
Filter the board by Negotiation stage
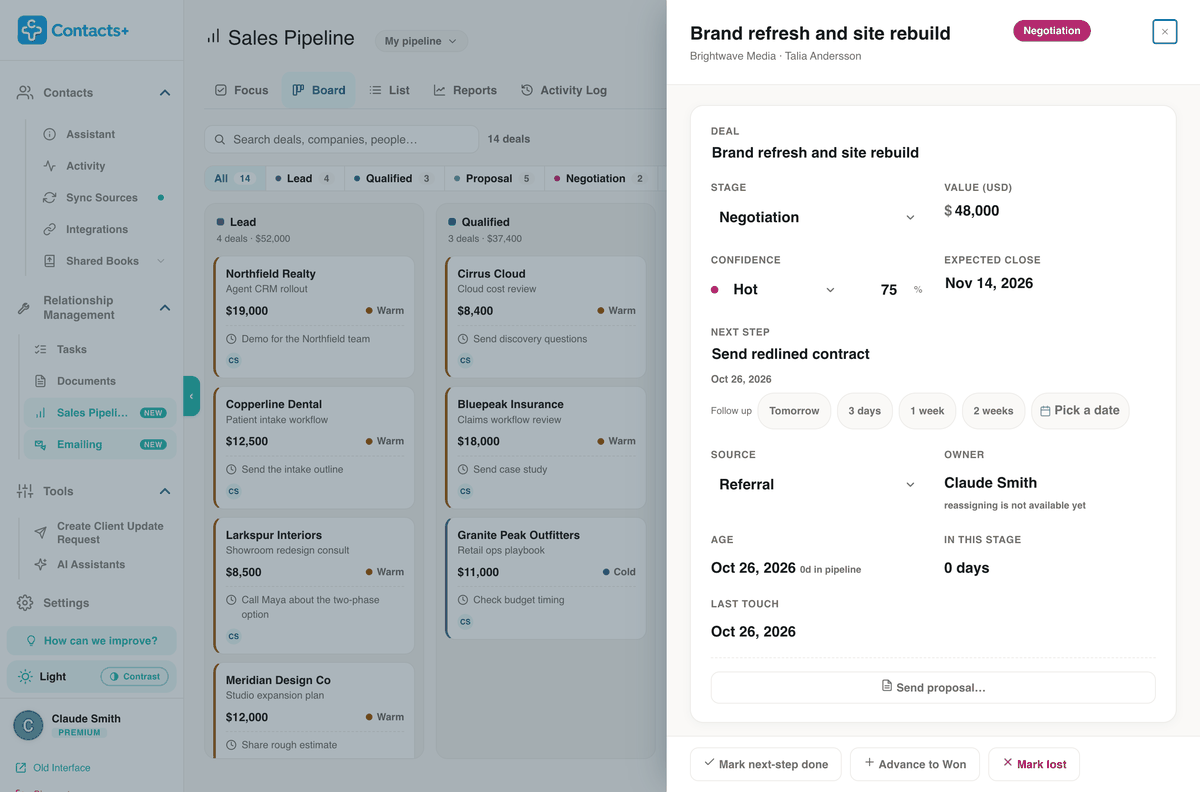(x=599, y=178)
